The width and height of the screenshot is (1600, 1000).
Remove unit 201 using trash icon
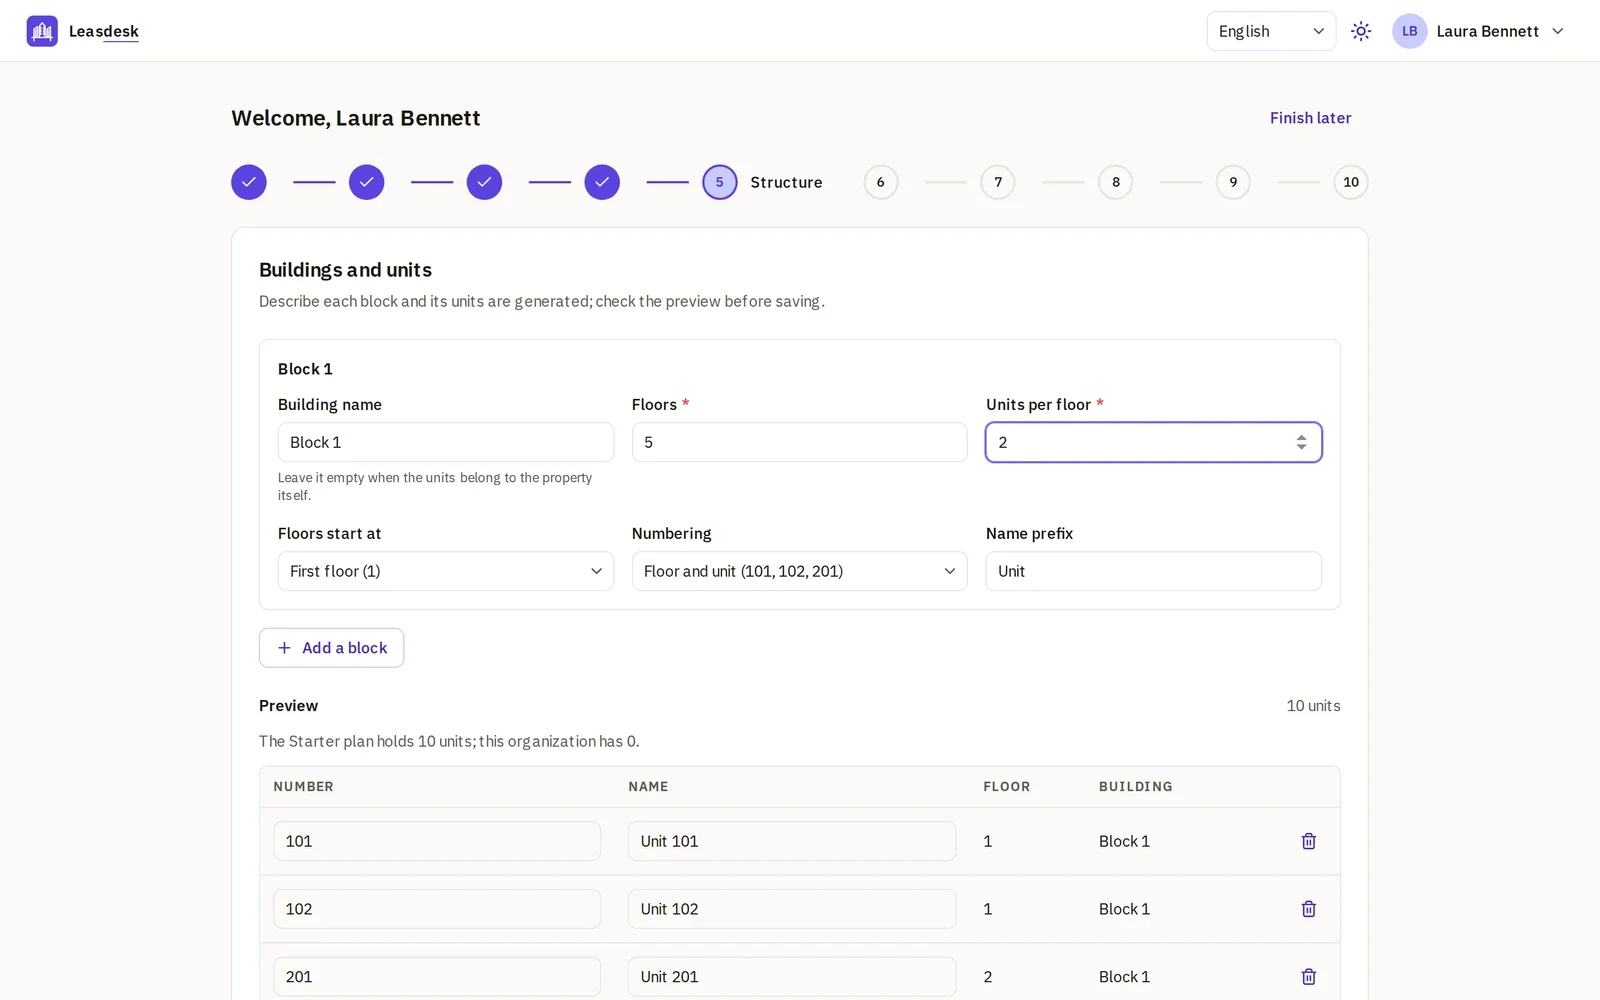(1308, 977)
